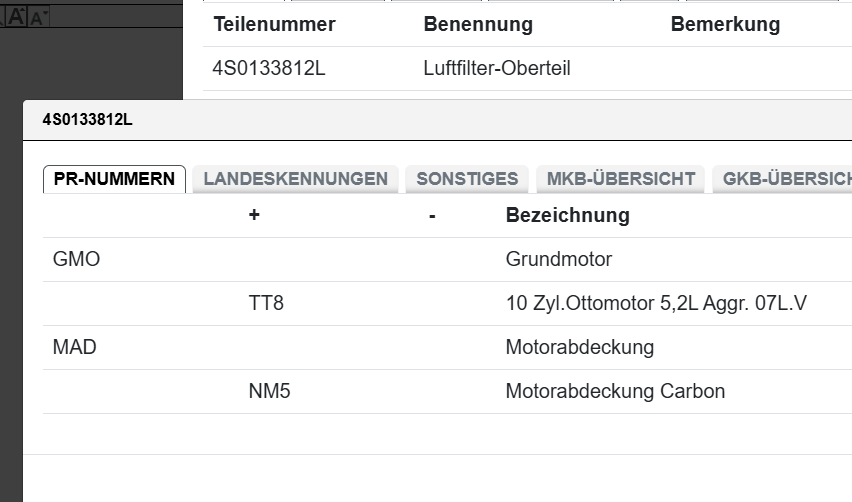Click the Bezeichnung column header
Viewport: 852px width, 502px height.
click(x=567, y=215)
